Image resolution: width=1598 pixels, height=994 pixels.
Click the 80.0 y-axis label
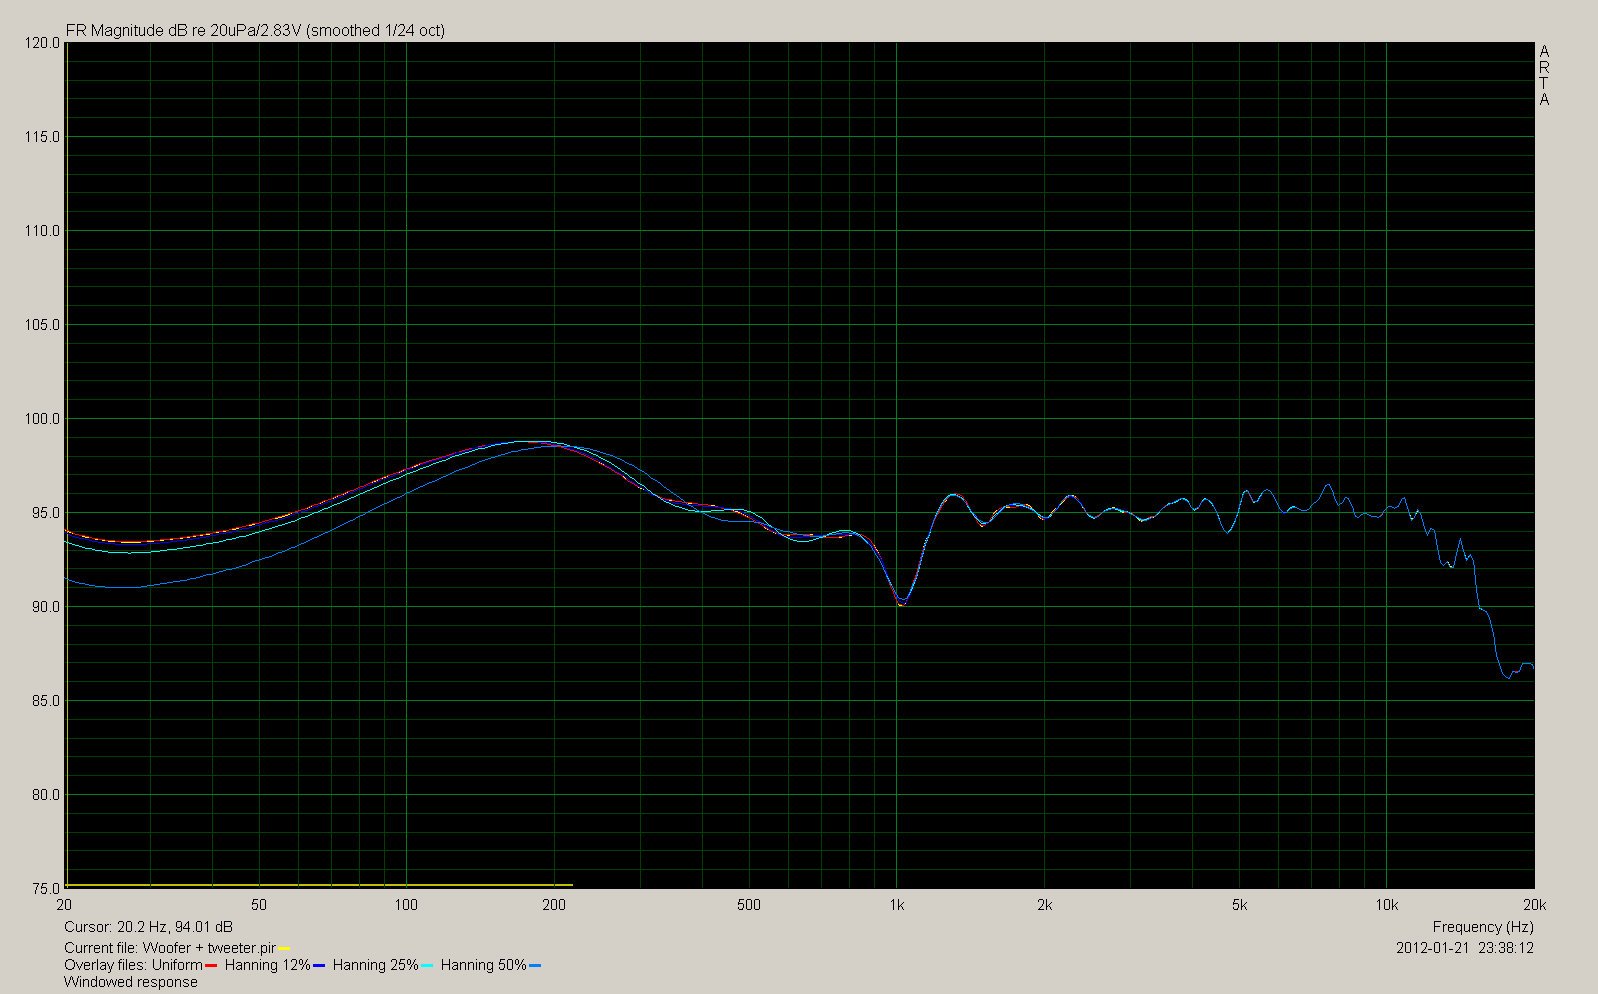point(46,795)
